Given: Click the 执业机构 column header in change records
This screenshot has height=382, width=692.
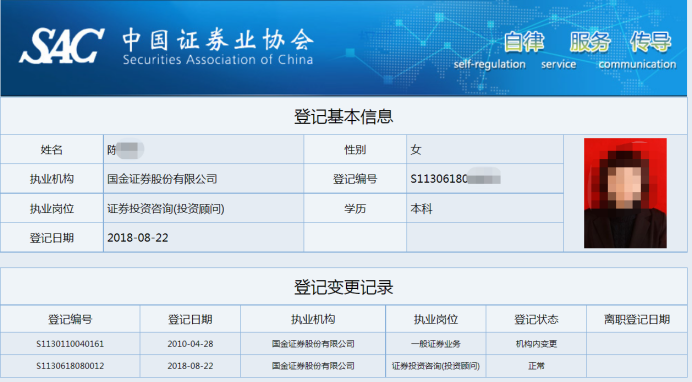Looking at the screenshot, I should pyautogui.click(x=313, y=319).
